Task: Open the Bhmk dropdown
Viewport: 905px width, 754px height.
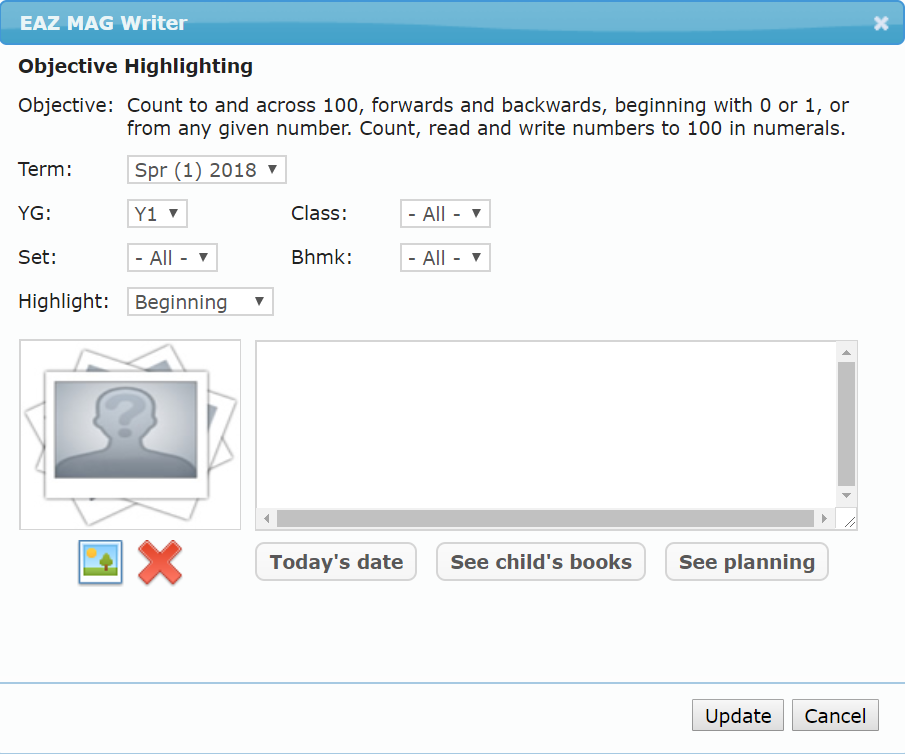Action: (445, 258)
